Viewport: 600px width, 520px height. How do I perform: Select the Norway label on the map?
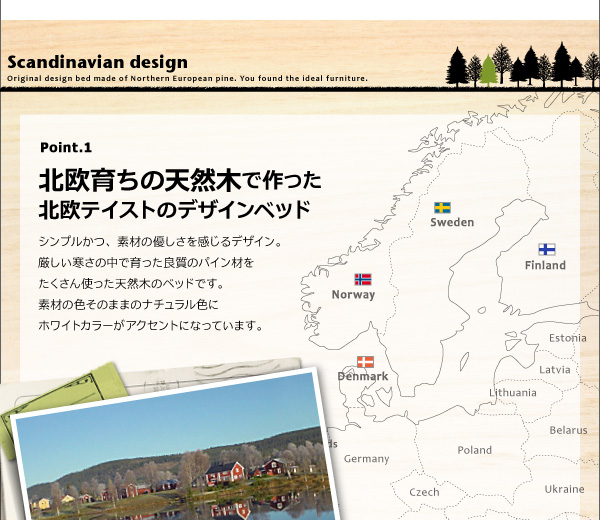[353, 295]
